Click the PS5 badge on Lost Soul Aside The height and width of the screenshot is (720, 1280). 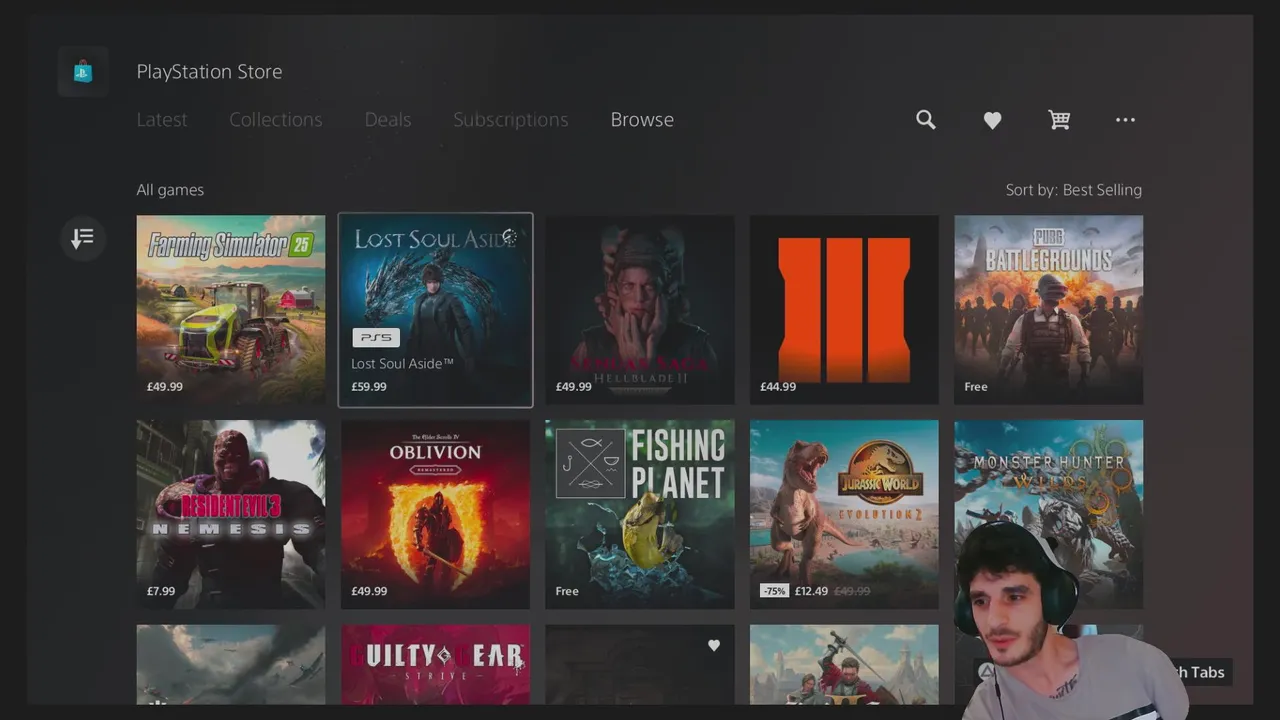pyautogui.click(x=376, y=338)
